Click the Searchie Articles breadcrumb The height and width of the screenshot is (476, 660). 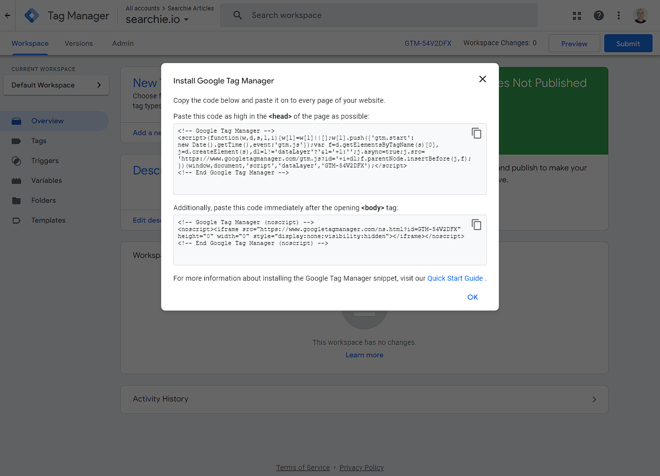191,8
